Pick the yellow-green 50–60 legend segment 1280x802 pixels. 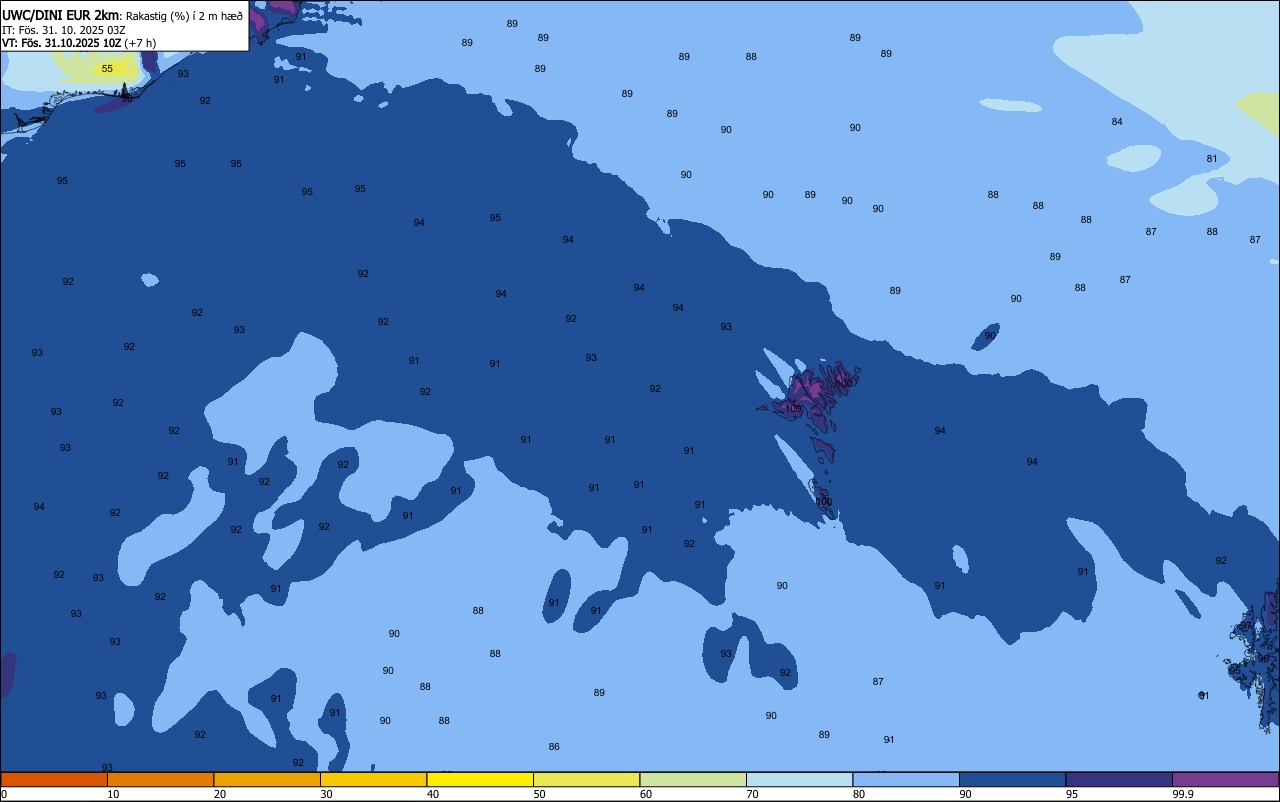[586, 779]
